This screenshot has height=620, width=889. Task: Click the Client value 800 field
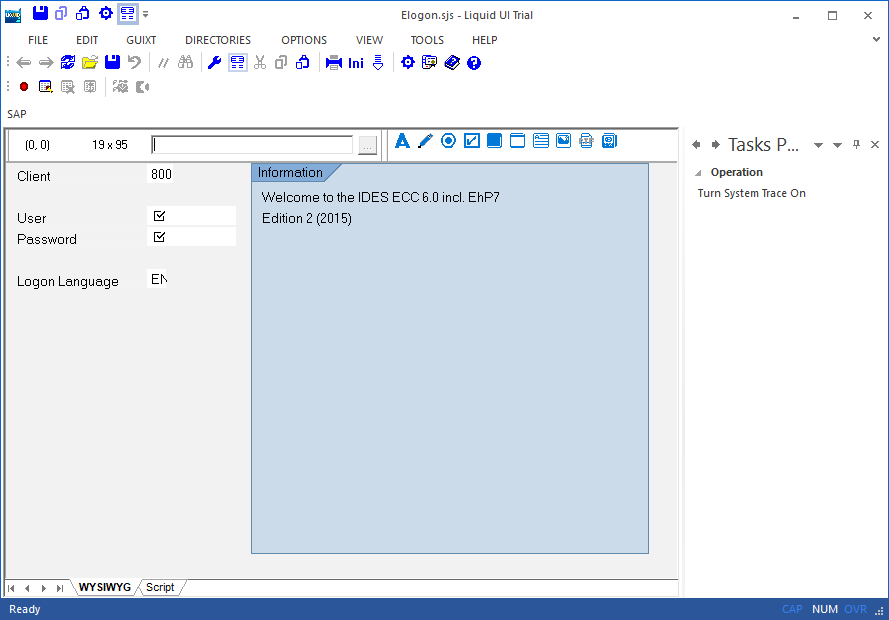pos(161,175)
